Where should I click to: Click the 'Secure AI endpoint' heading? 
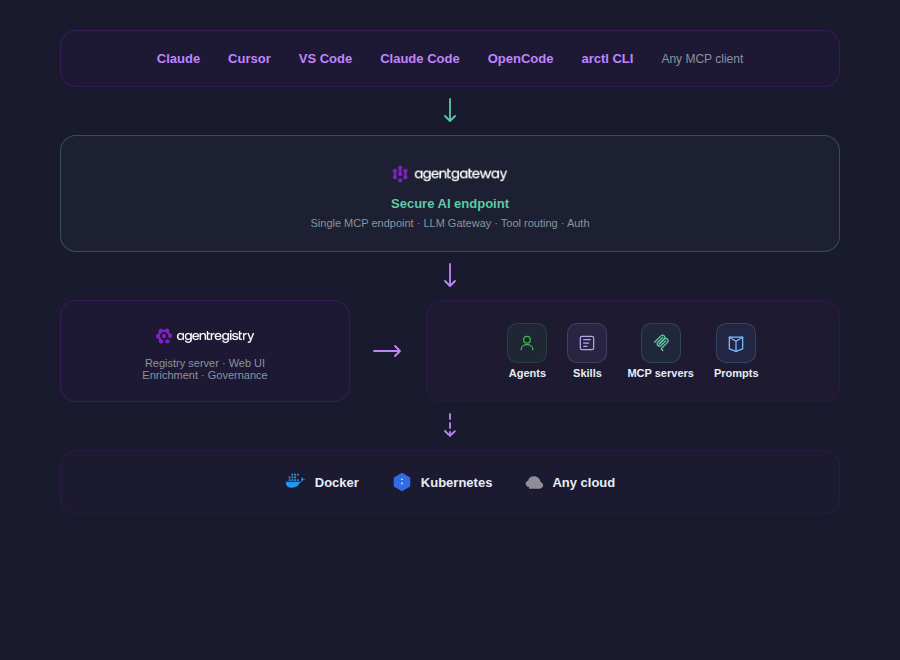450,204
